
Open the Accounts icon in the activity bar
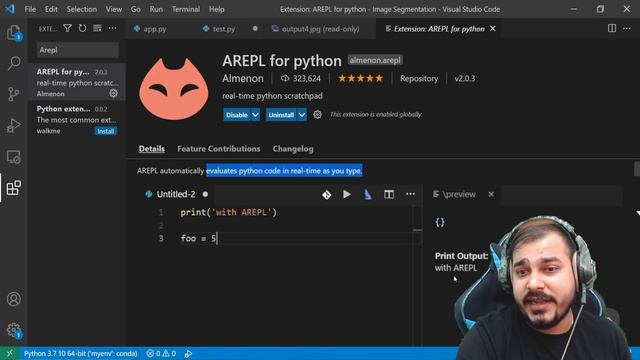[x=14, y=299]
